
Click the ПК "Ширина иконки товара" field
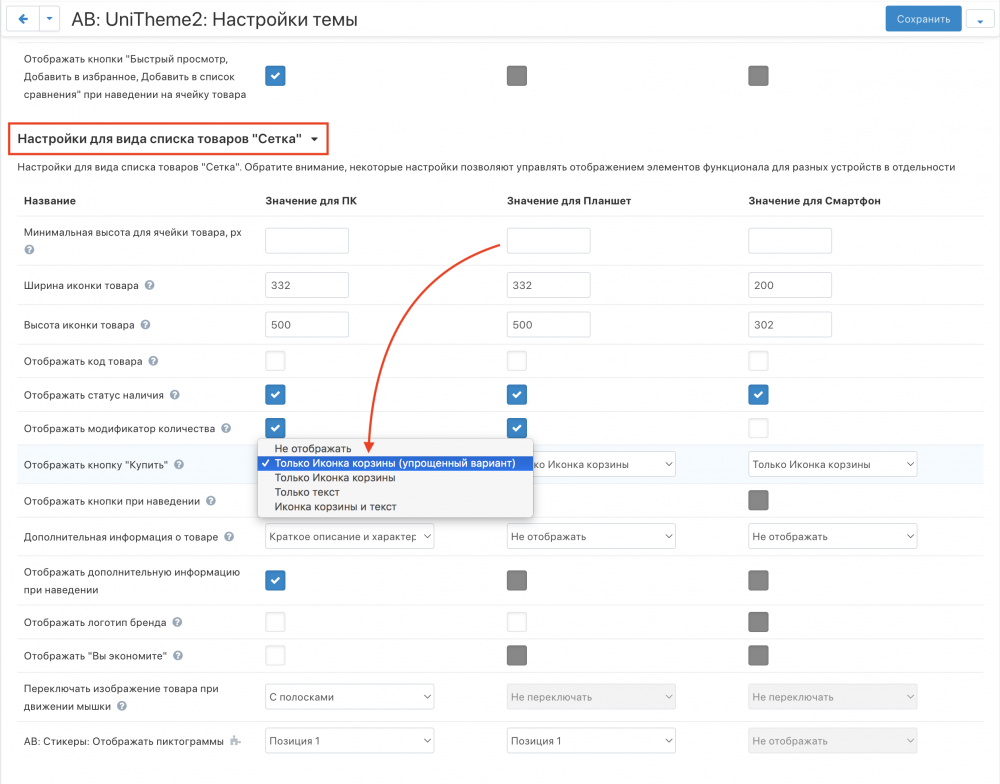point(306,286)
